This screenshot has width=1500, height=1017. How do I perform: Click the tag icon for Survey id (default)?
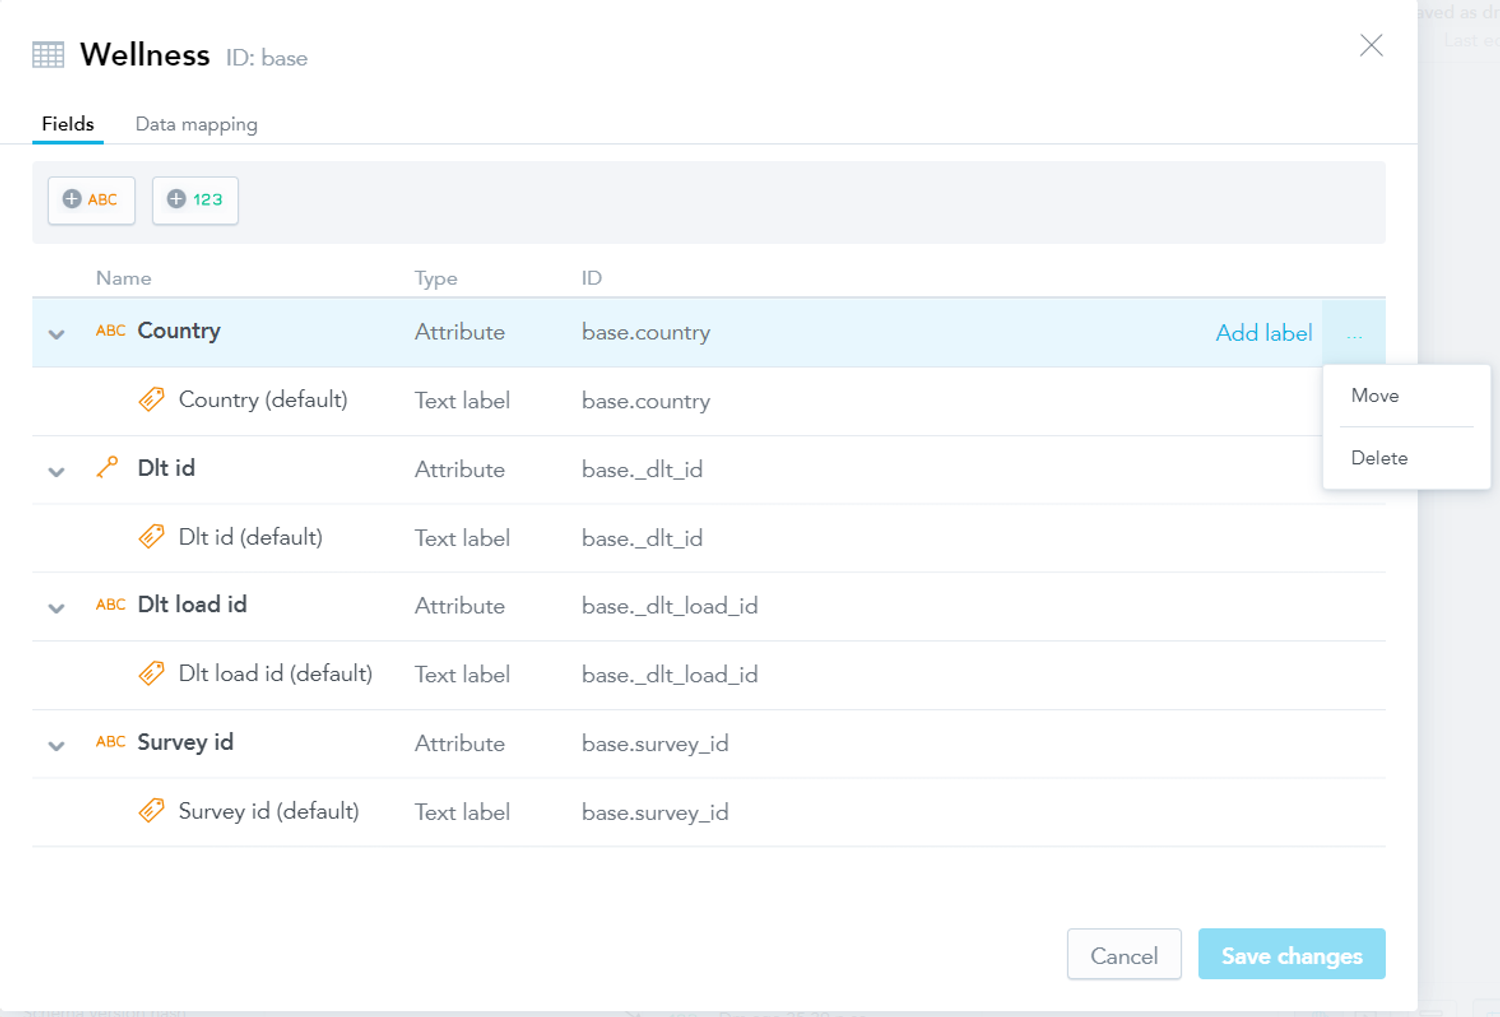point(151,811)
